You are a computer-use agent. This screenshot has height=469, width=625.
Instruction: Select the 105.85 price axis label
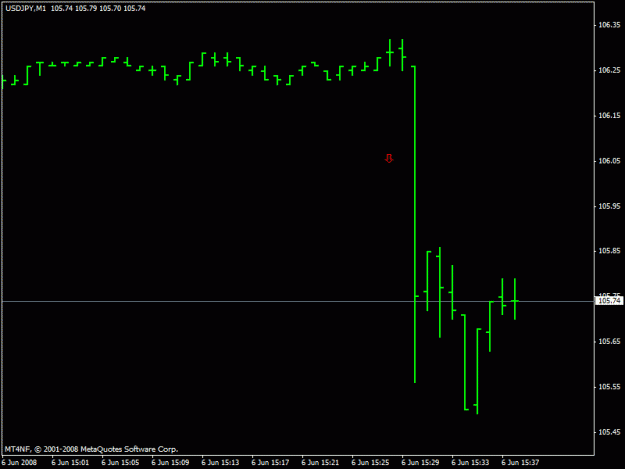tap(609, 251)
